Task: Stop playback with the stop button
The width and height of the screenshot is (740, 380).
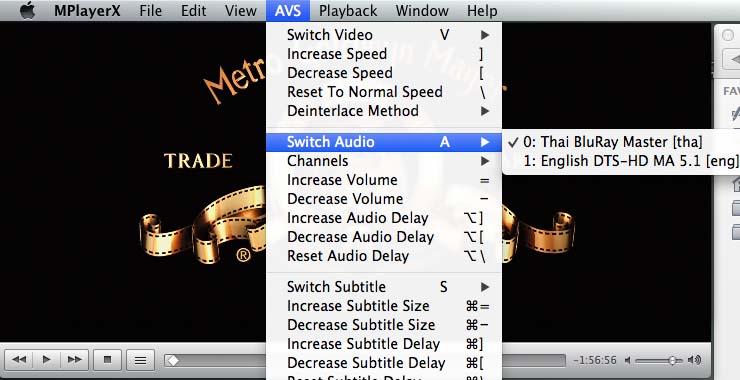Action: click(107, 360)
